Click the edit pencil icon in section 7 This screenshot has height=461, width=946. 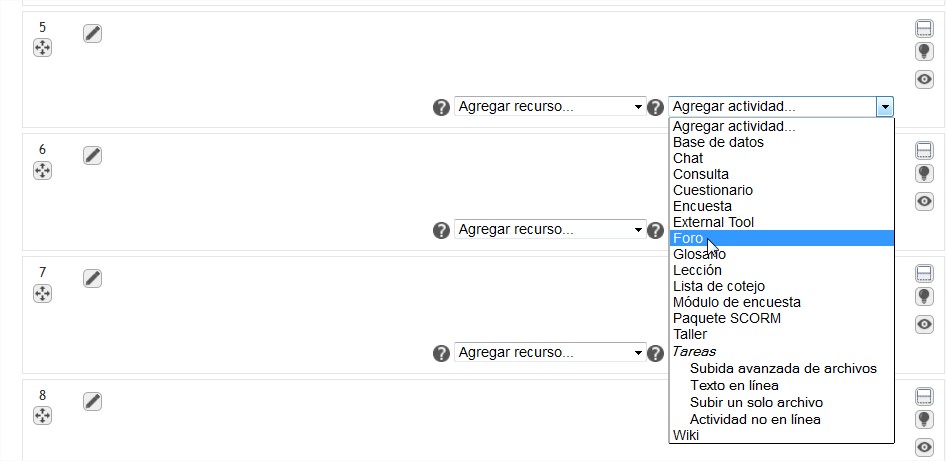[x=92, y=278]
